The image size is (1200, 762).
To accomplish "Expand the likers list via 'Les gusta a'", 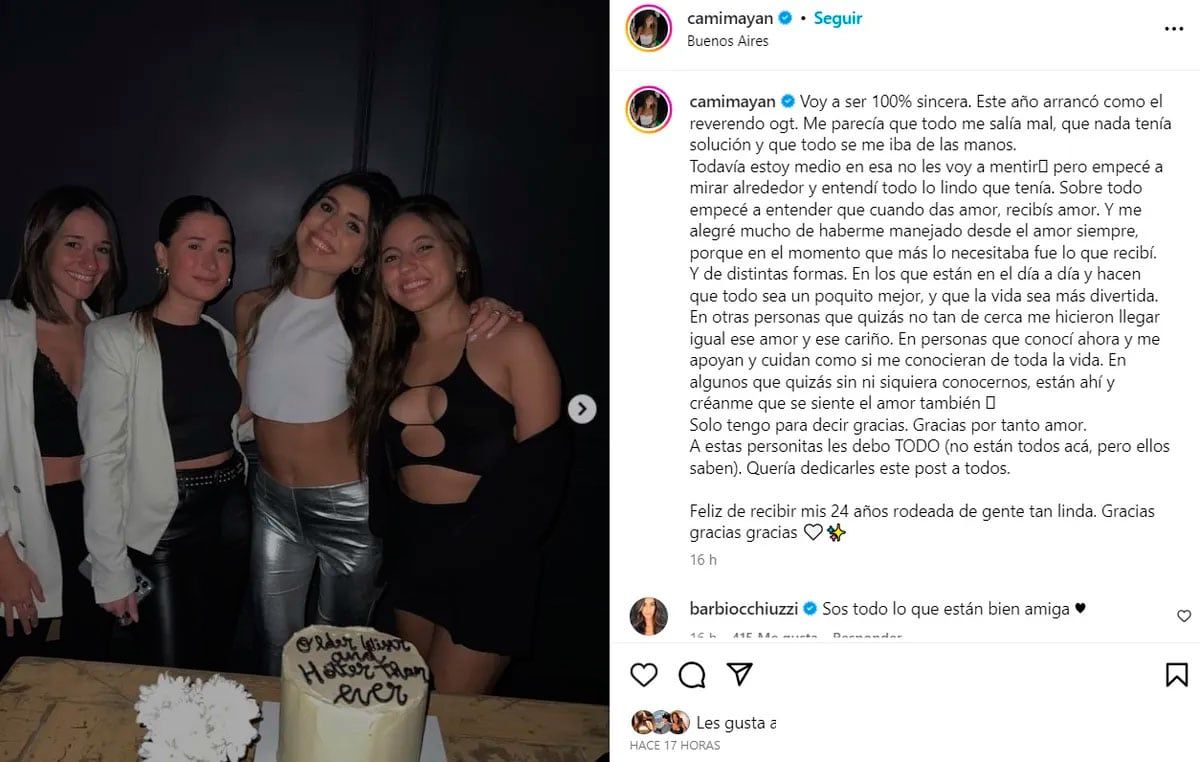I will pyautogui.click(x=736, y=721).
